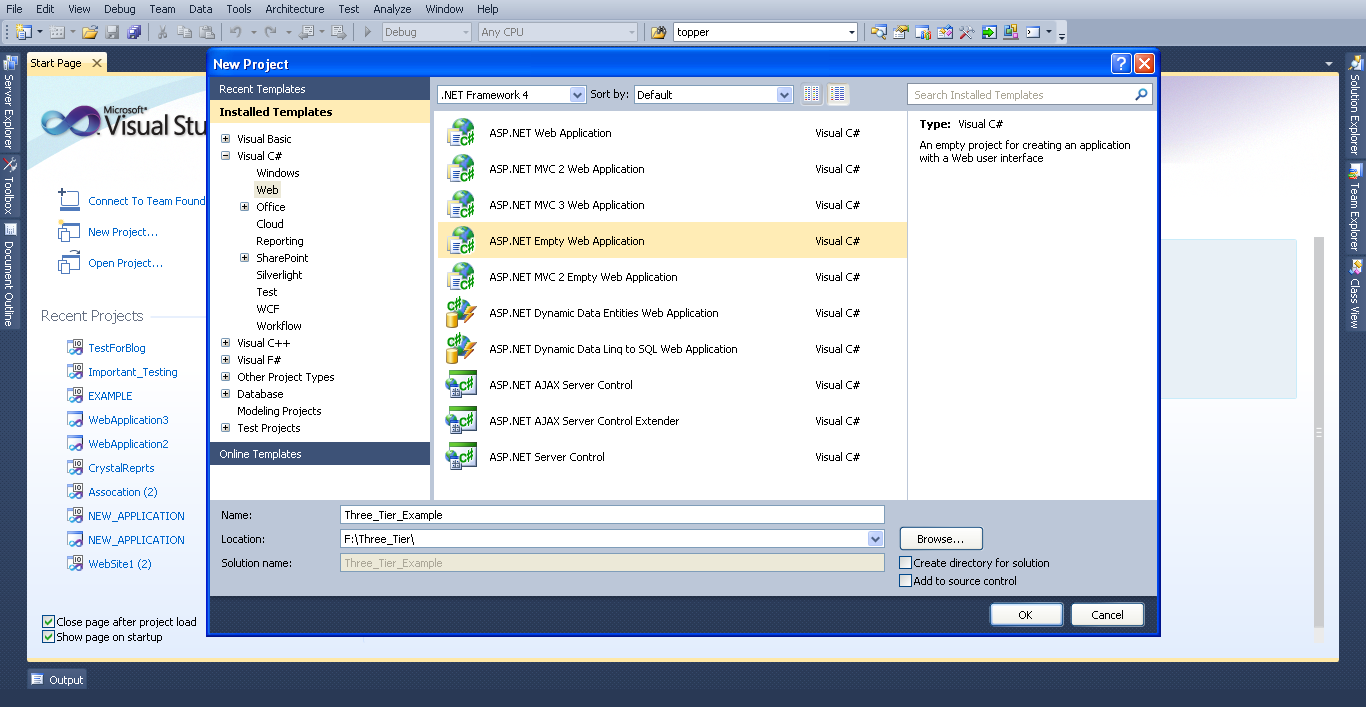Open recent project Important_Testing

pos(133,372)
